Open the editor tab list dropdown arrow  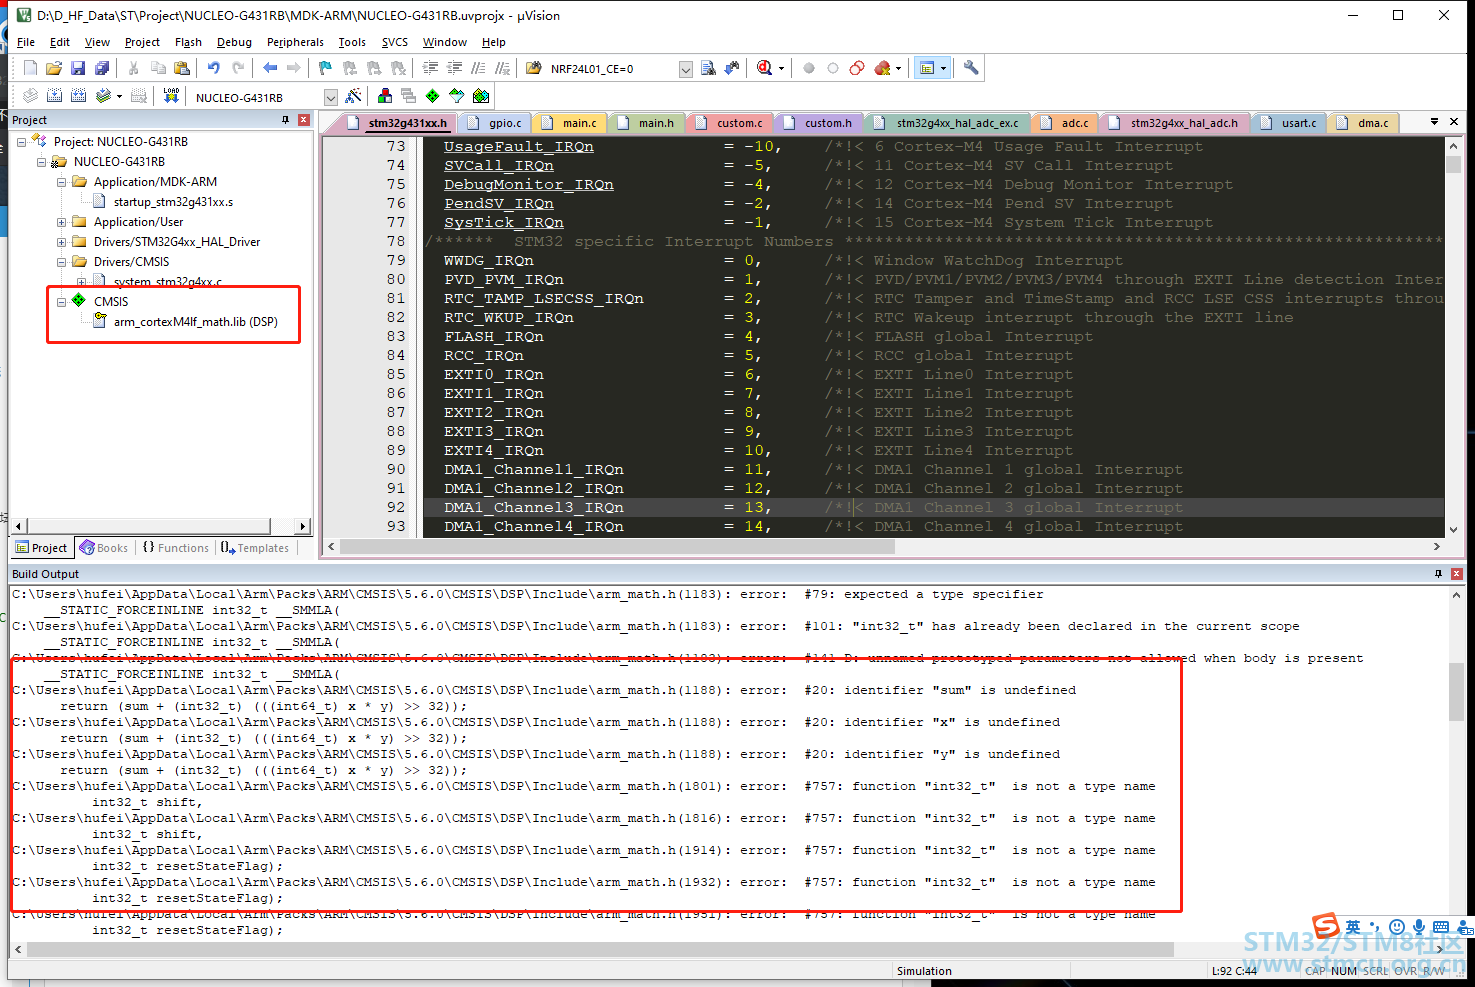click(1434, 121)
